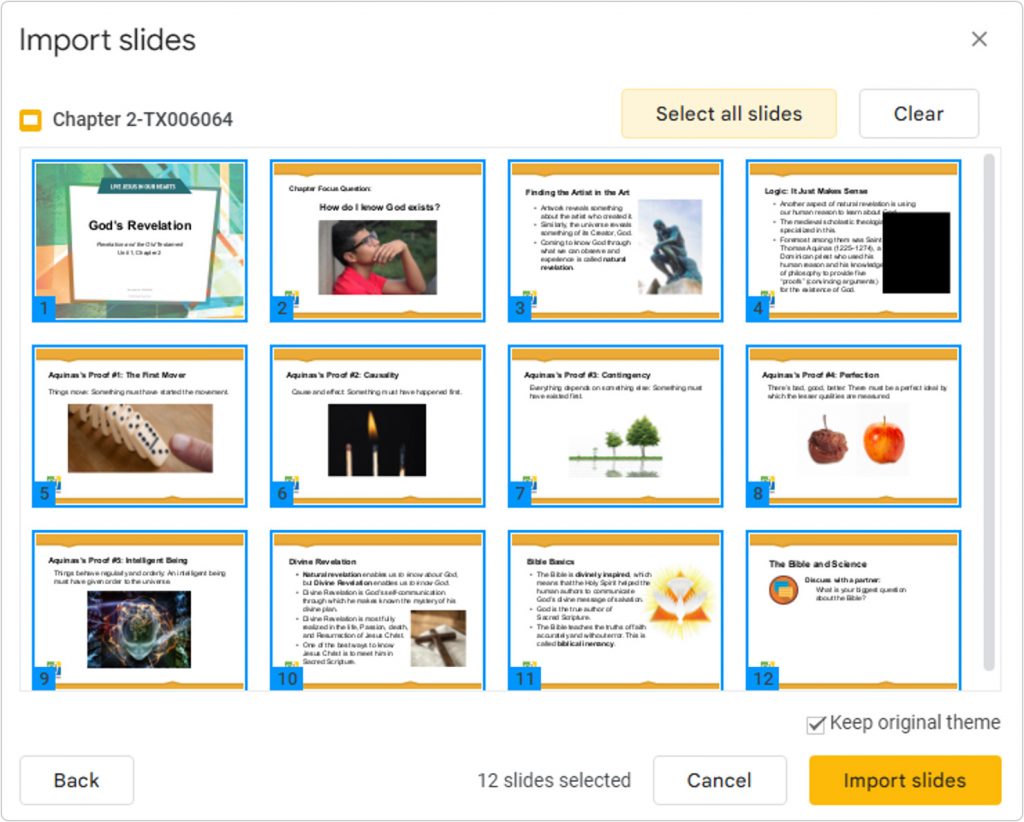
Task: Click the Clear button to deselect slides
Action: coord(918,113)
